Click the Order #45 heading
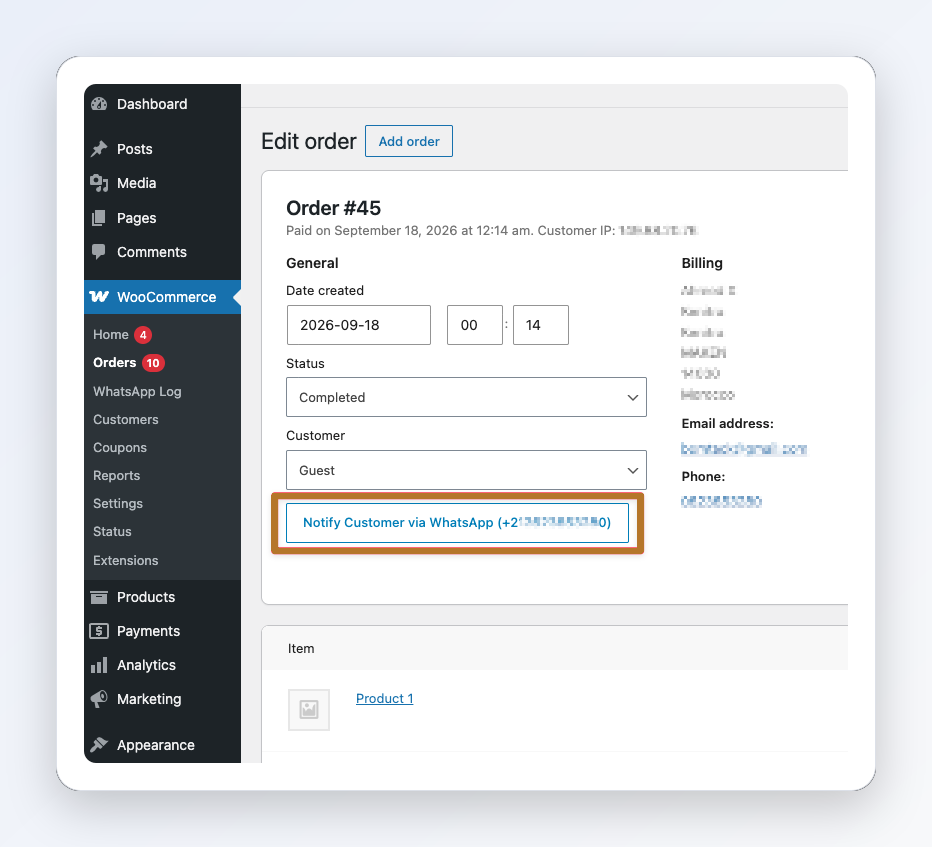 point(333,209)
